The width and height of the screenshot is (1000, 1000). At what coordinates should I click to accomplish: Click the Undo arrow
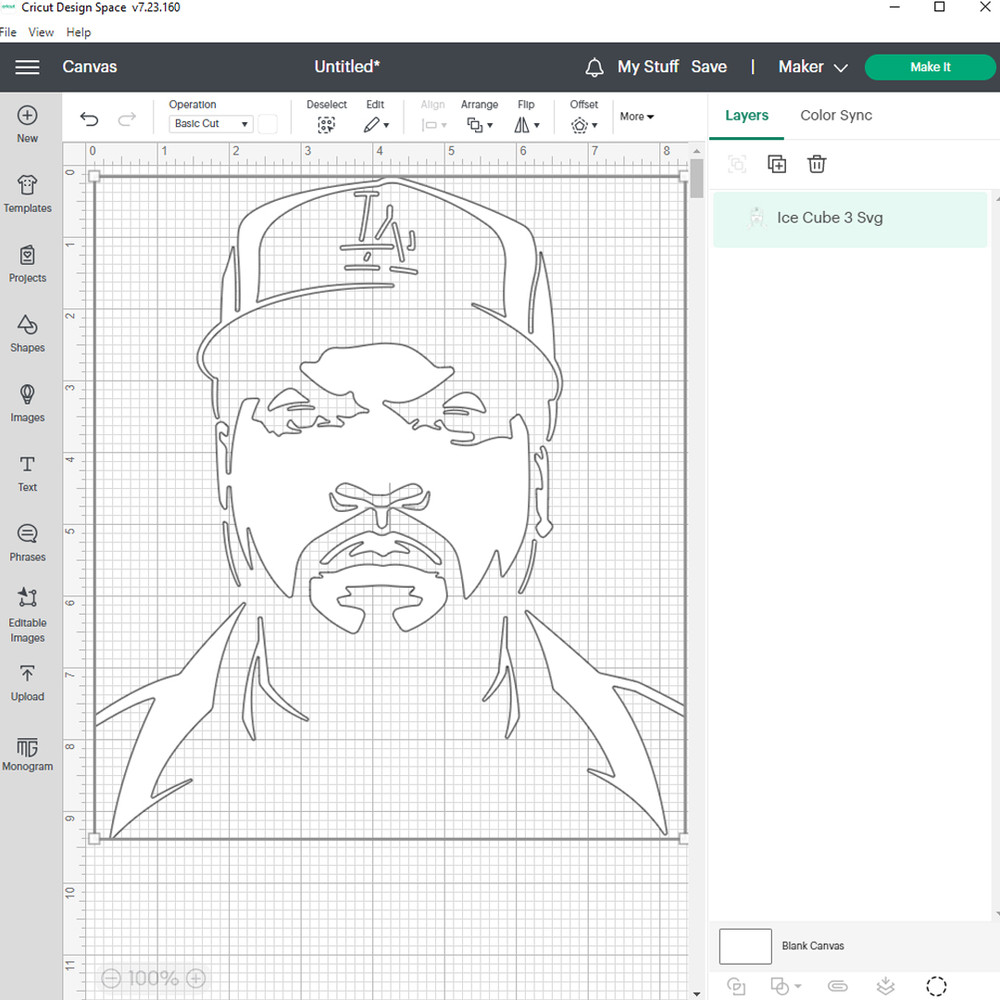click(89, 120)
